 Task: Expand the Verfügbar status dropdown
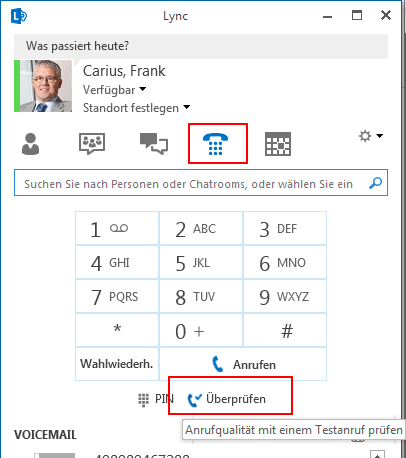tap(143, 89)
